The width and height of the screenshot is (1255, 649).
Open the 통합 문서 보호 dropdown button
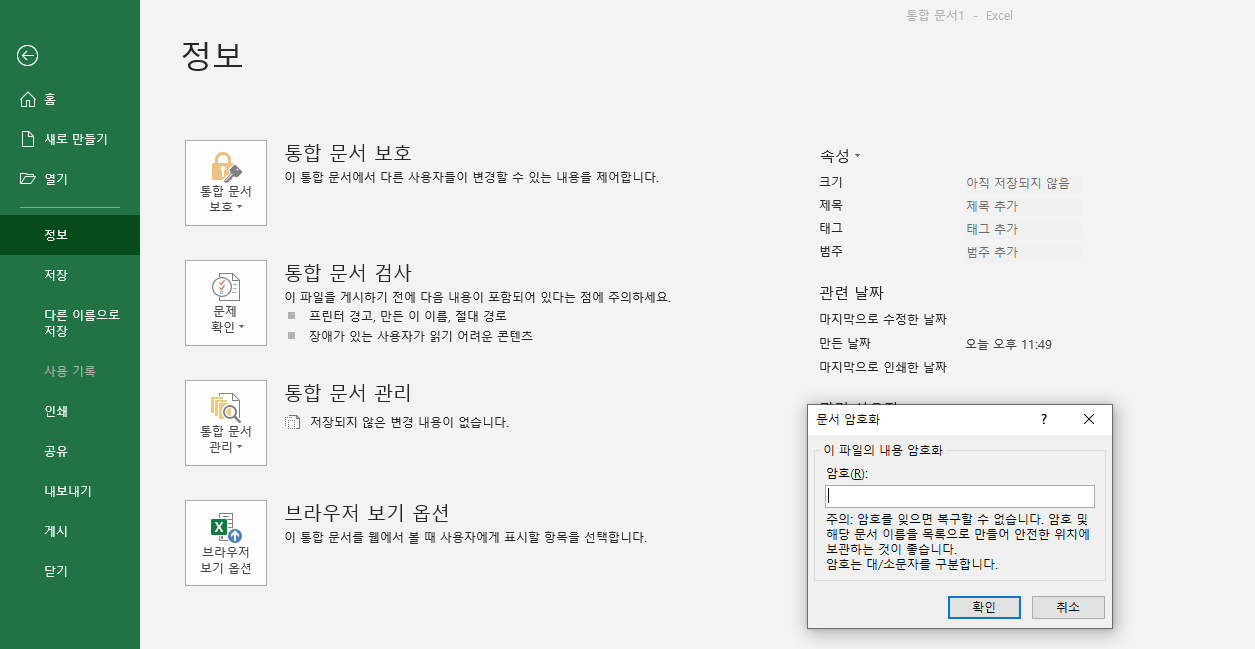[226, 183]
